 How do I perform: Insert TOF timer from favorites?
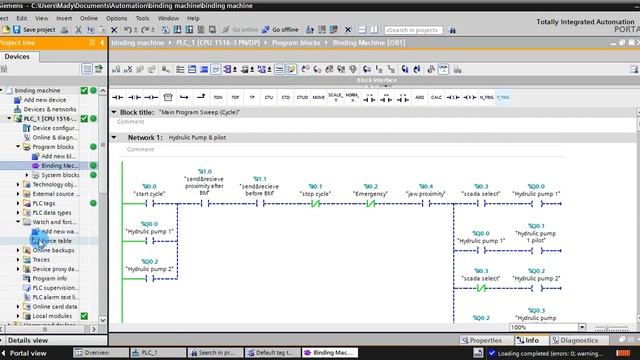[x=235, y=98]
